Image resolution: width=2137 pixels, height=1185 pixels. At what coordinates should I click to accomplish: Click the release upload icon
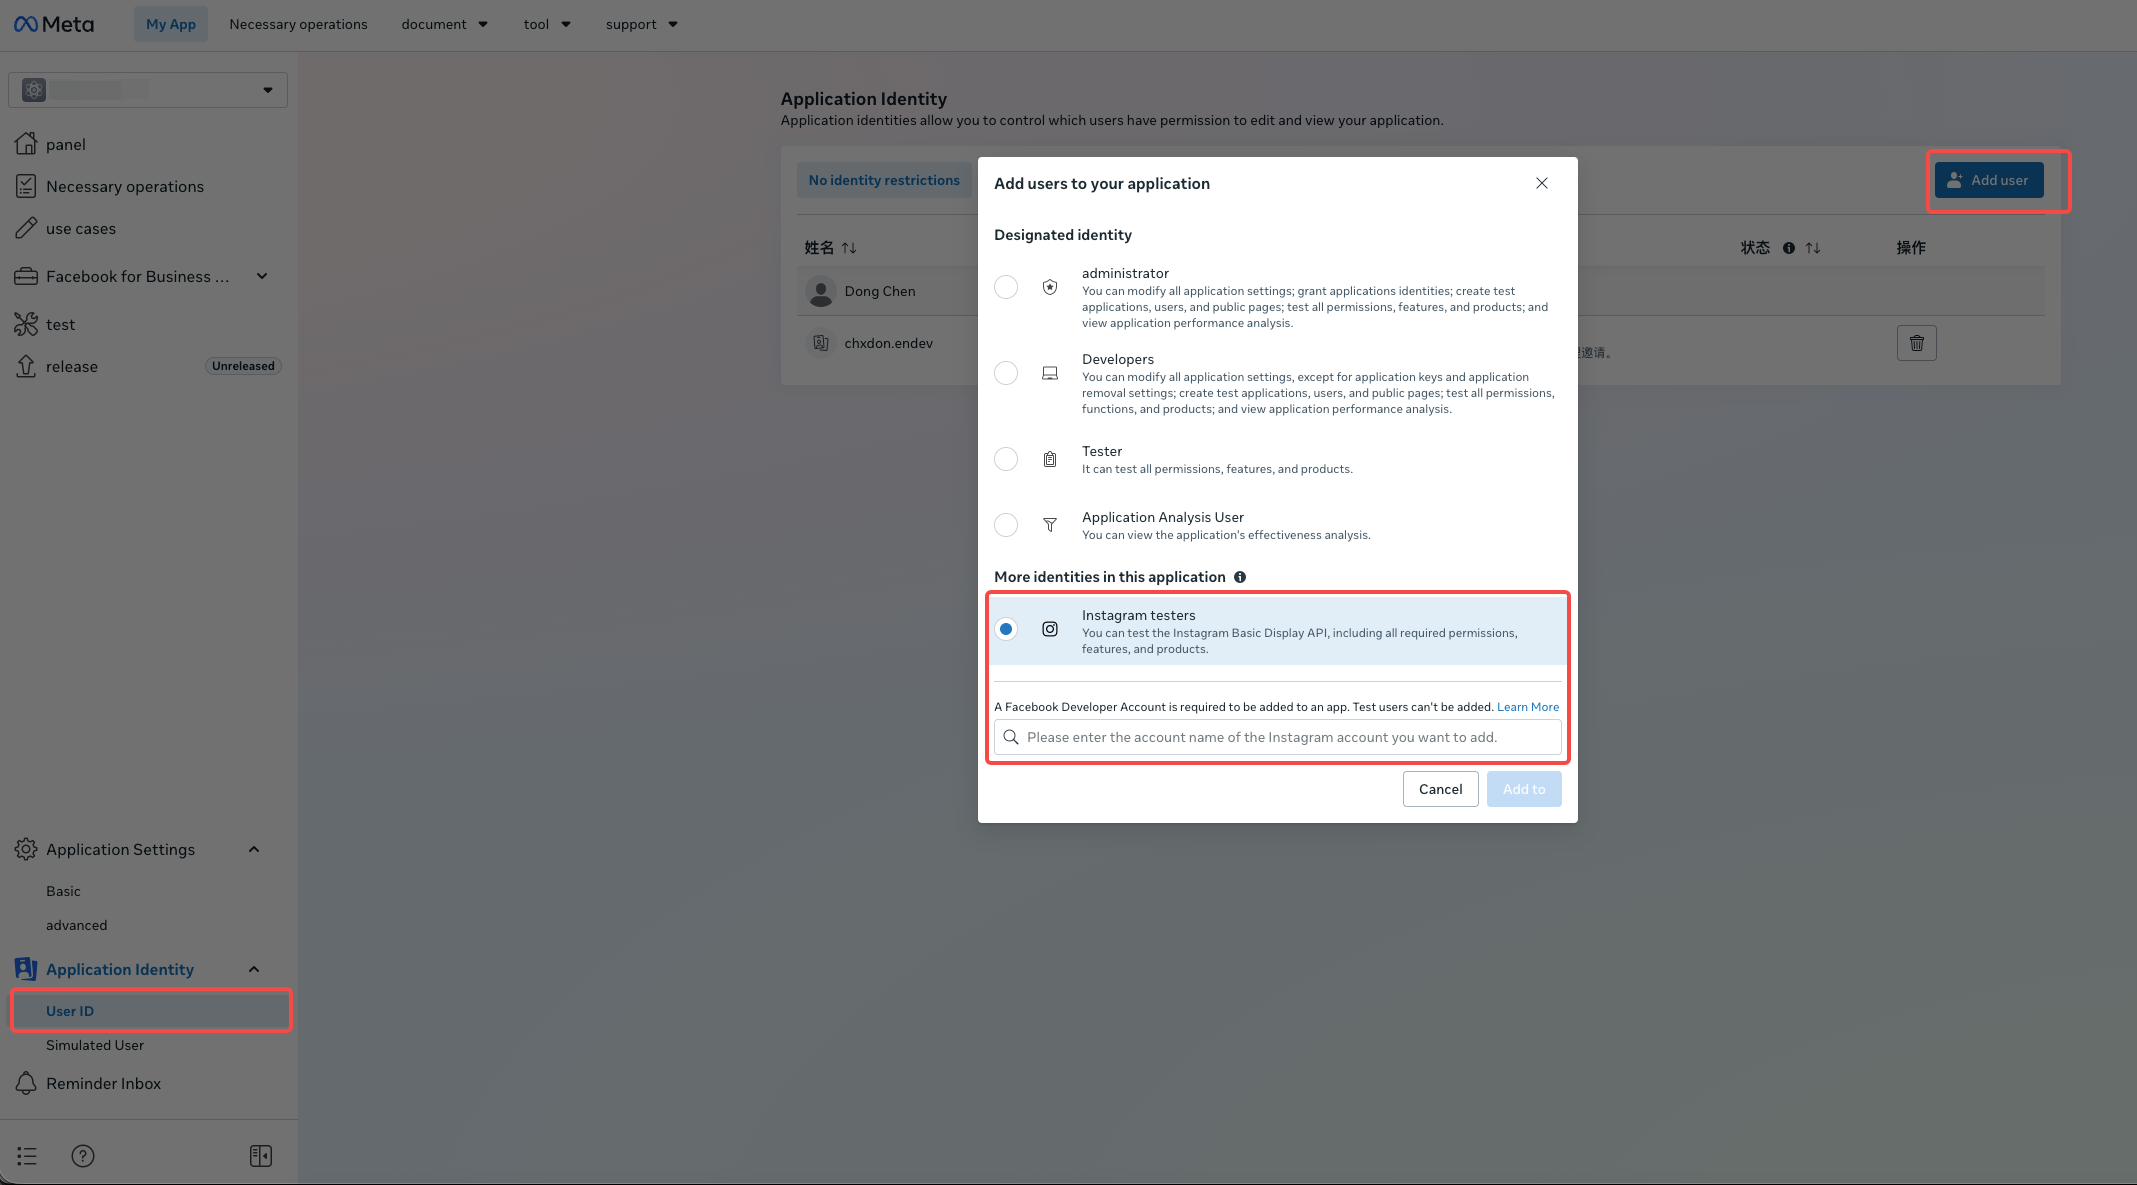[26, 366]
